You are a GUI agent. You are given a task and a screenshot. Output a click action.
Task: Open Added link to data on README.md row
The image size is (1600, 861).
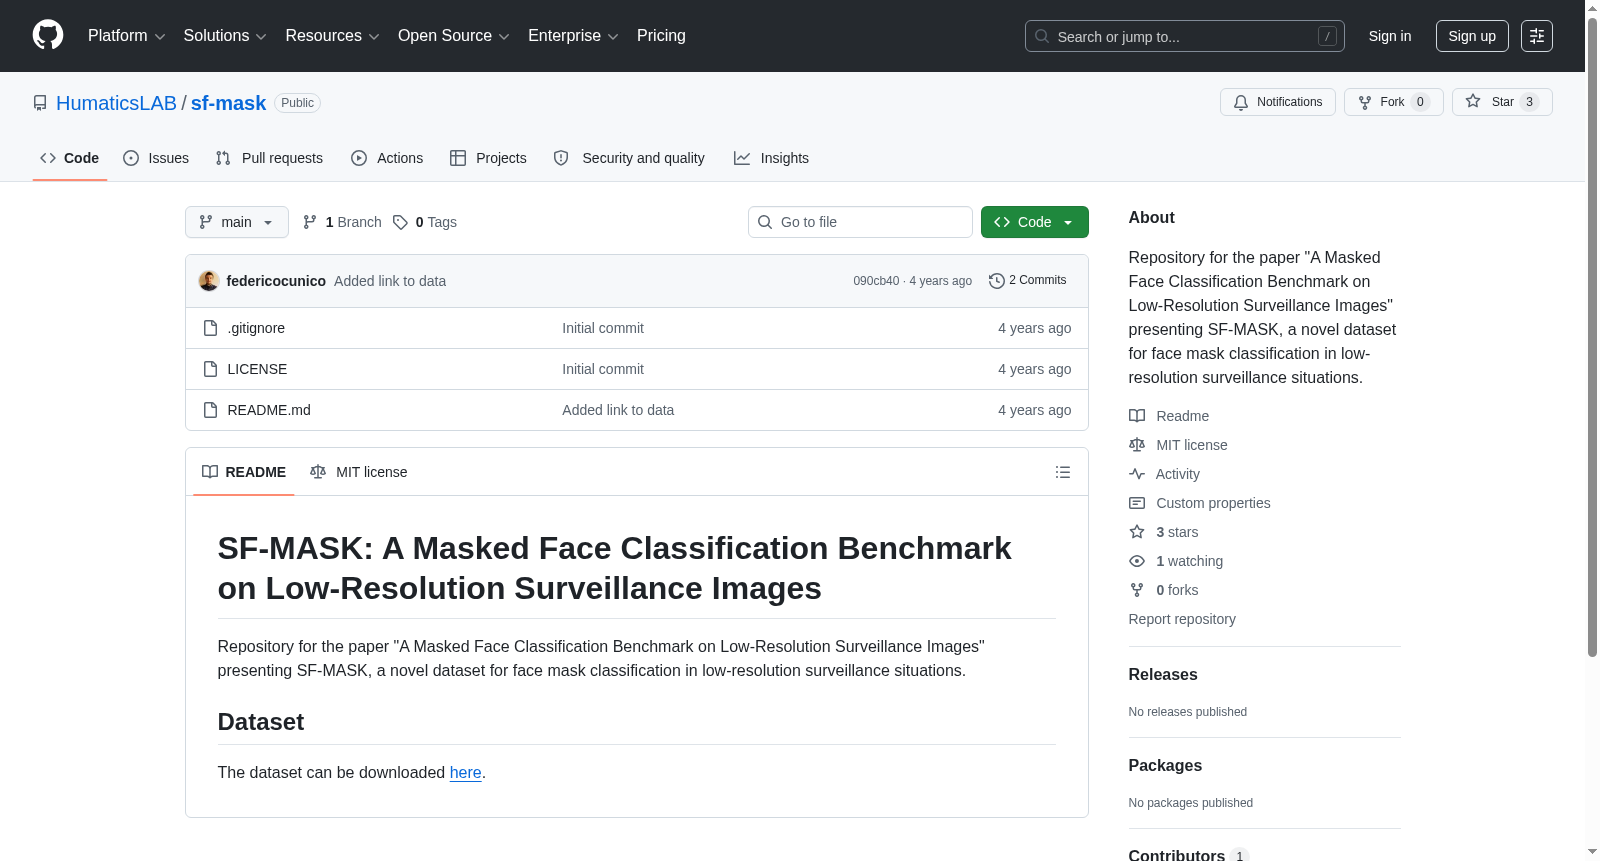click(x=618, y=410)
